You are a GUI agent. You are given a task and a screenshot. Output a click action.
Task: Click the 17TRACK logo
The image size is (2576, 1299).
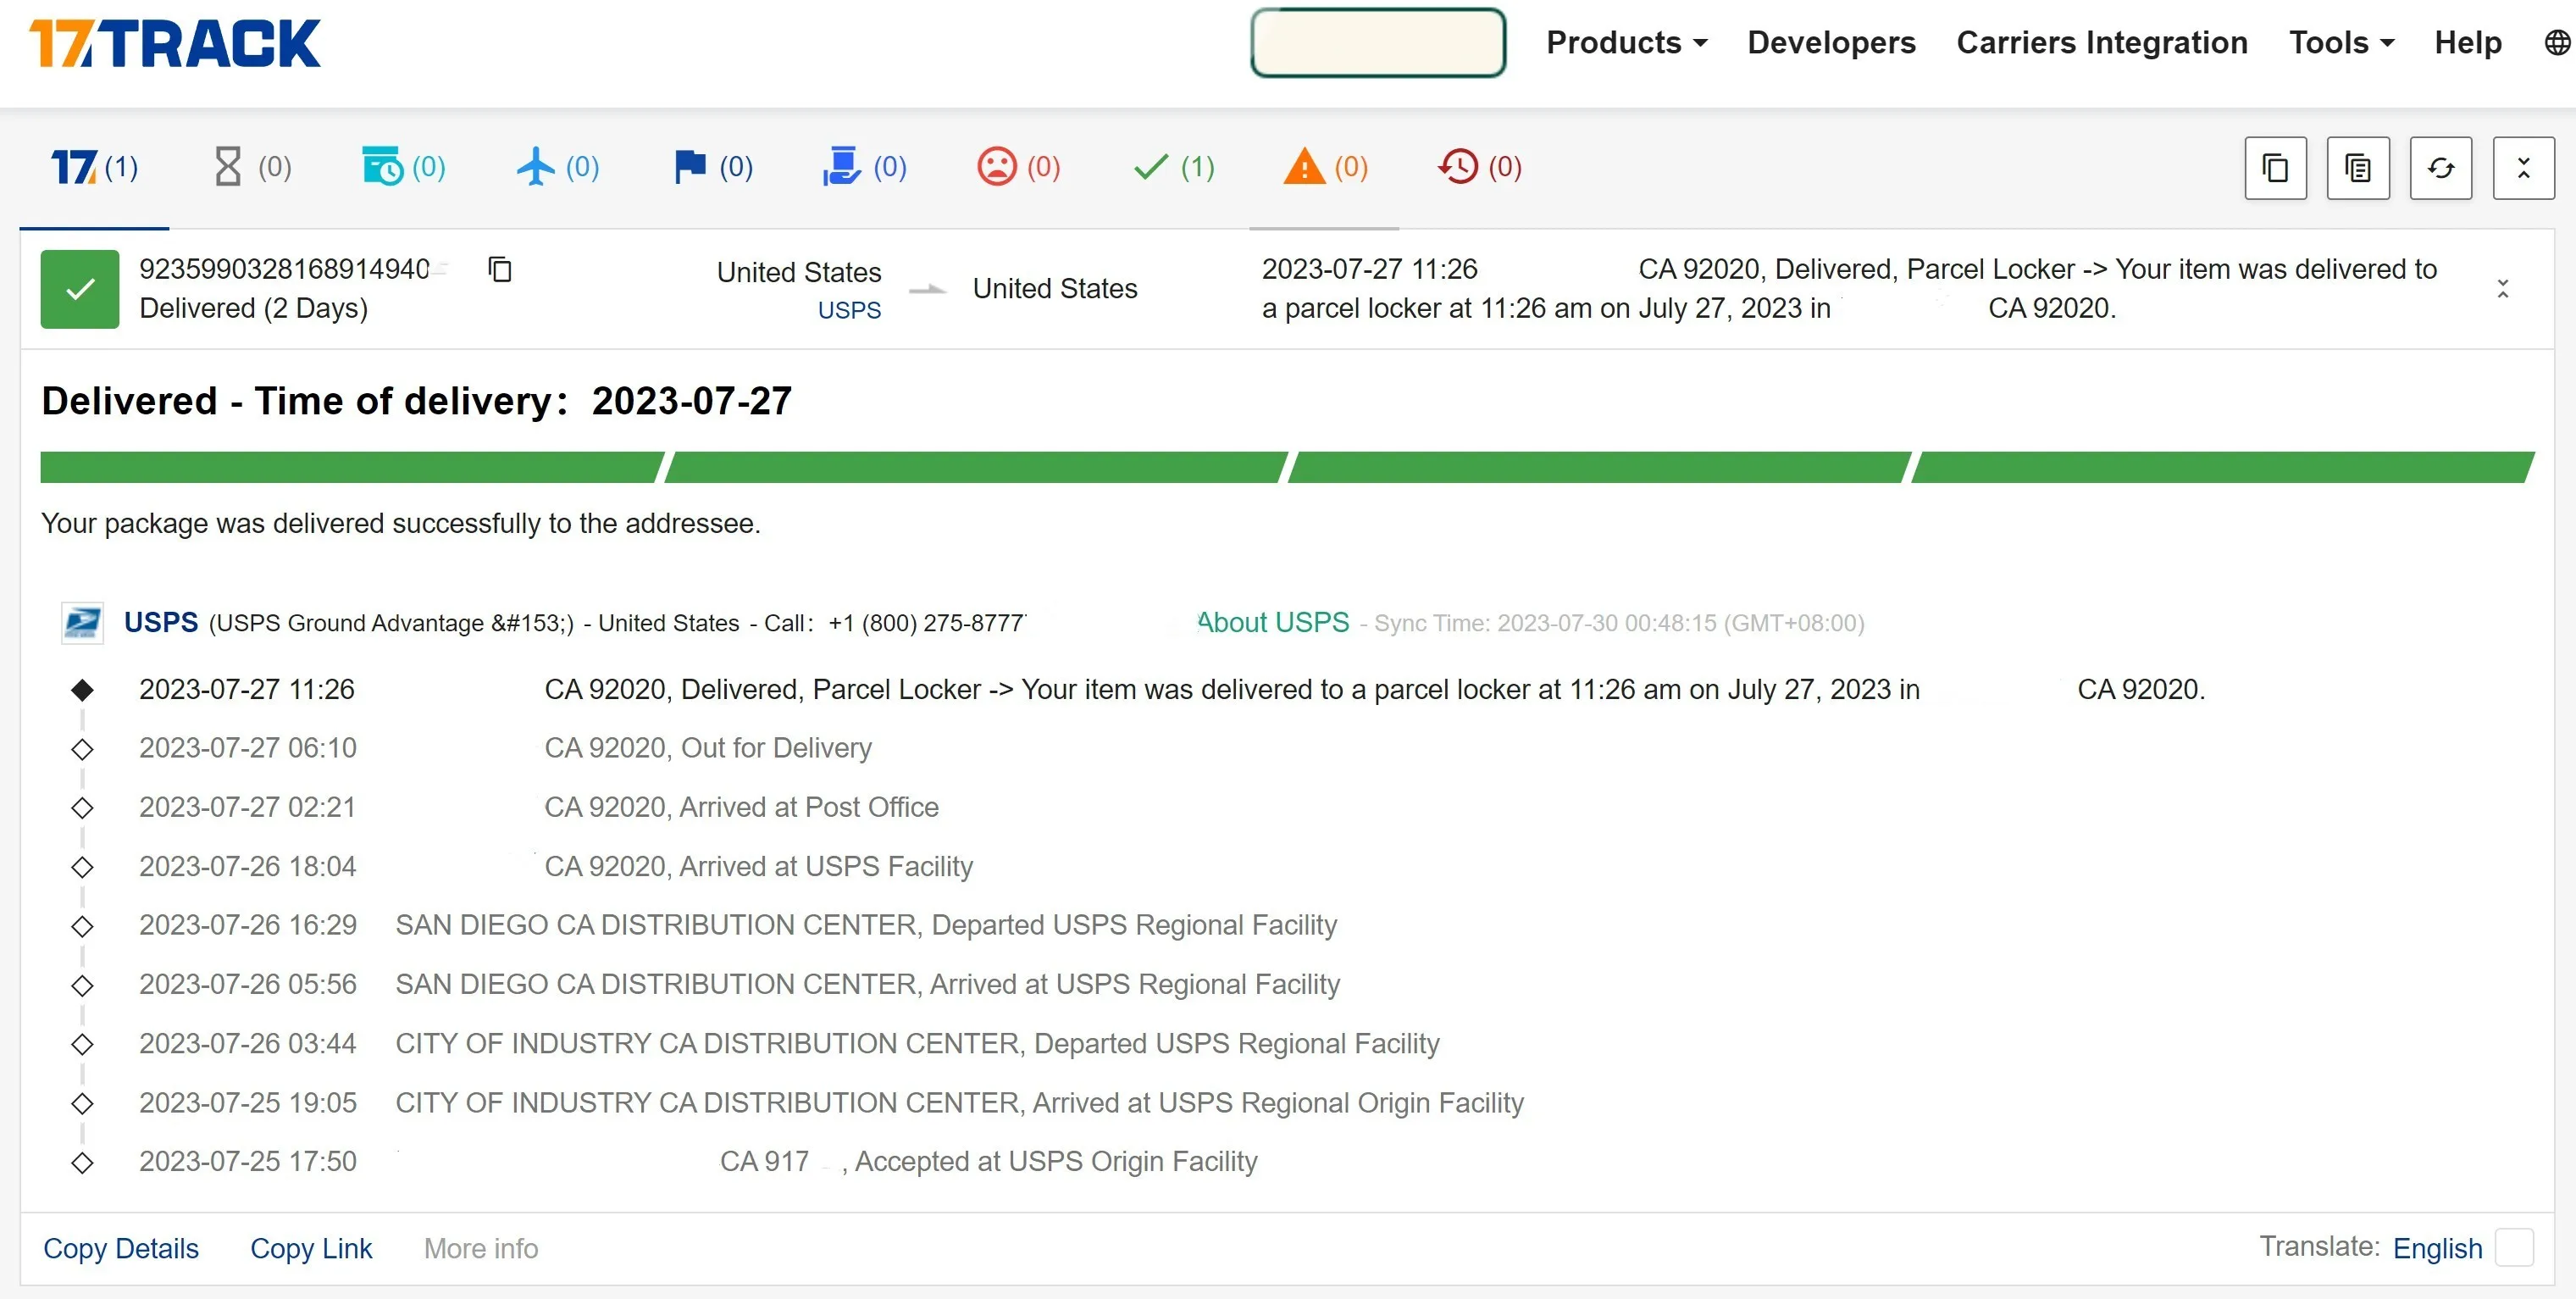click(x=175, y=44)
